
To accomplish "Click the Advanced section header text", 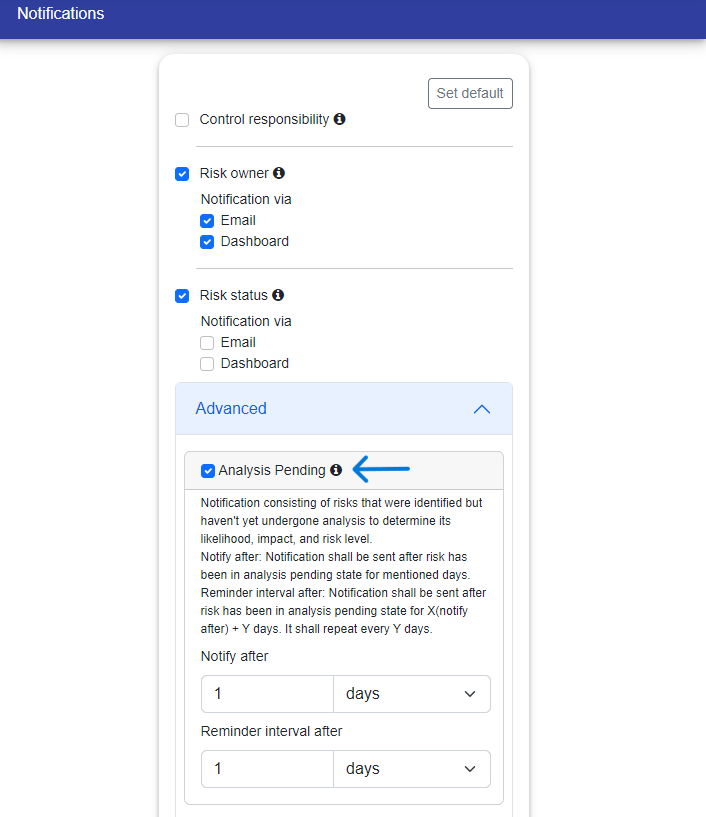I will pyautogui.click(x=231, y=409).
